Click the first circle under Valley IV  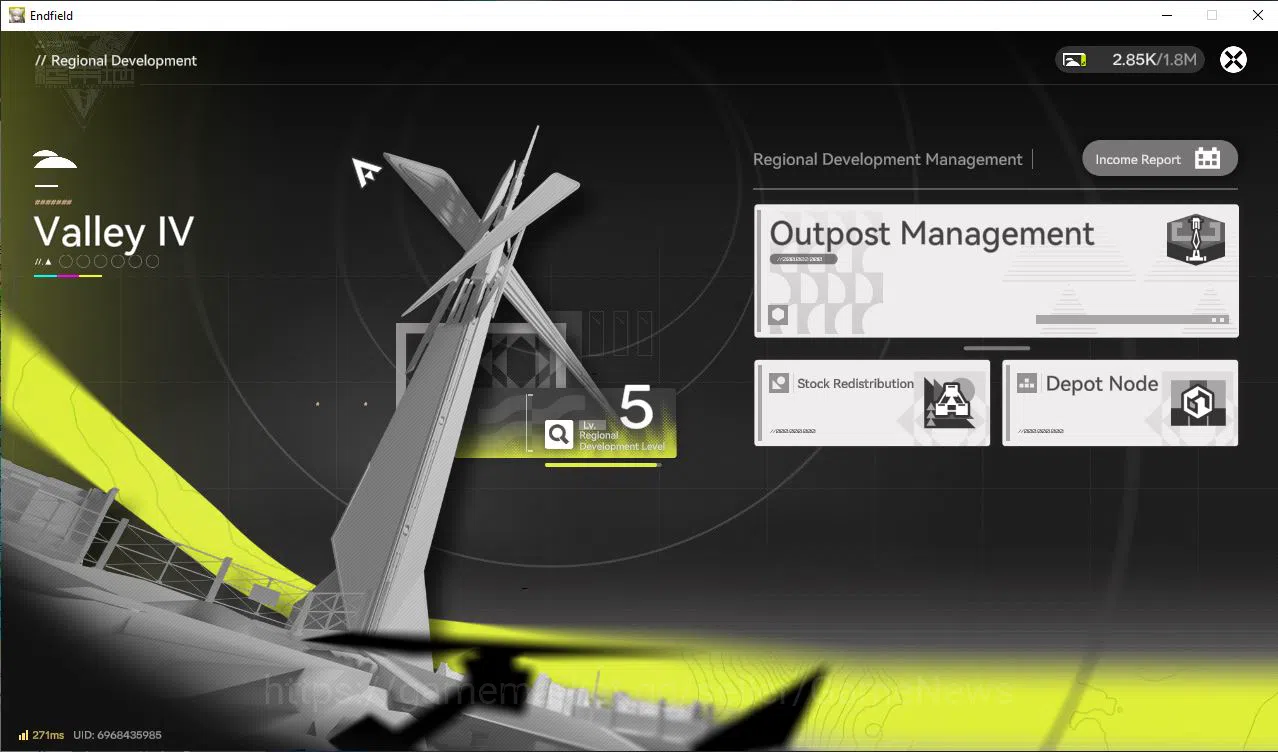click(x=66, y=262)
